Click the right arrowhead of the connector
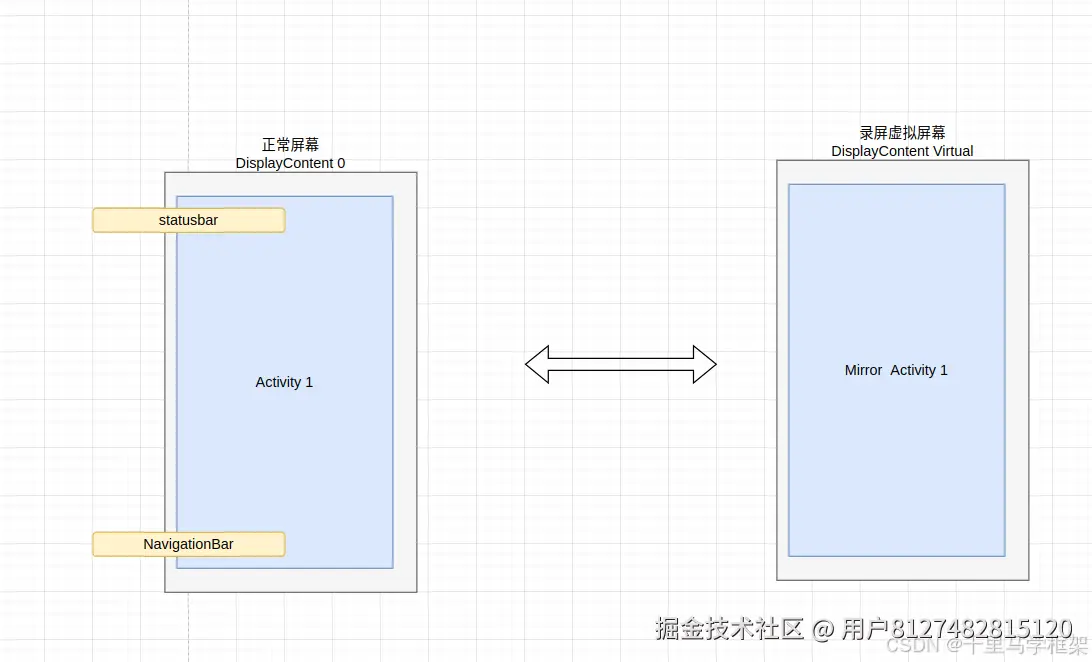The width and height of the screenshot is (1092, 662). [703, 364]
